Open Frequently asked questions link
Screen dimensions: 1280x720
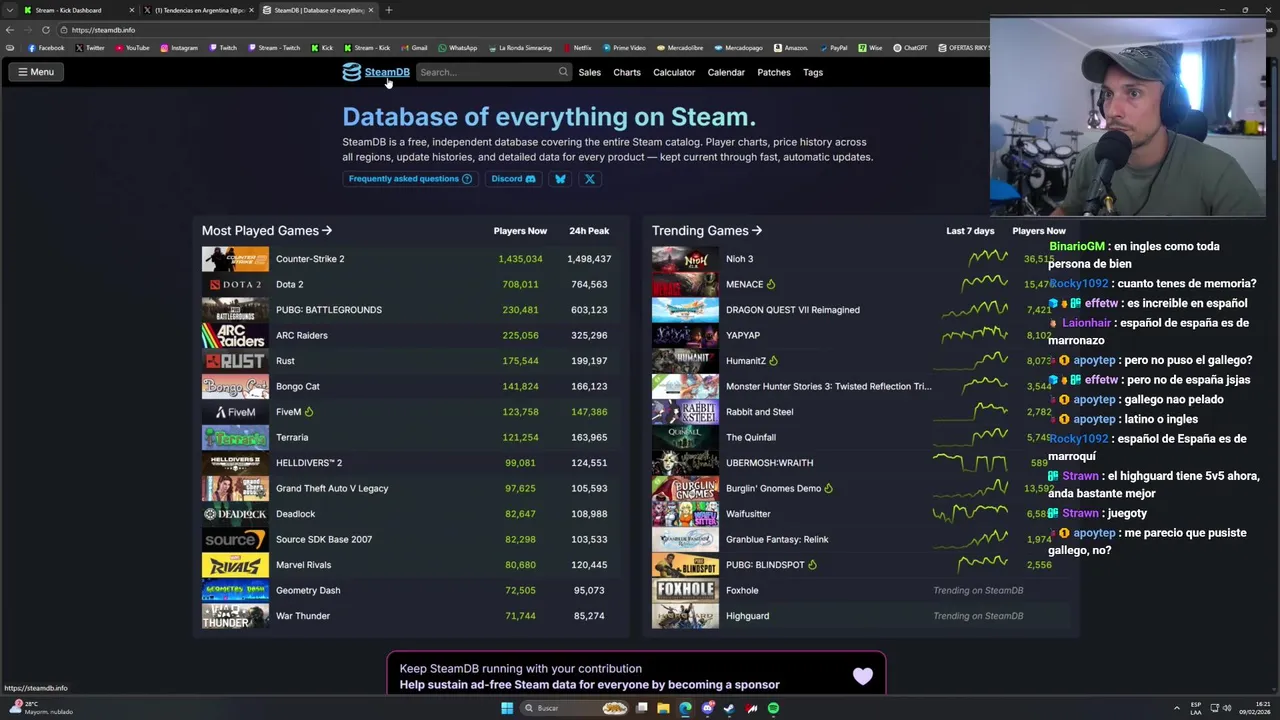click(410, 179)
